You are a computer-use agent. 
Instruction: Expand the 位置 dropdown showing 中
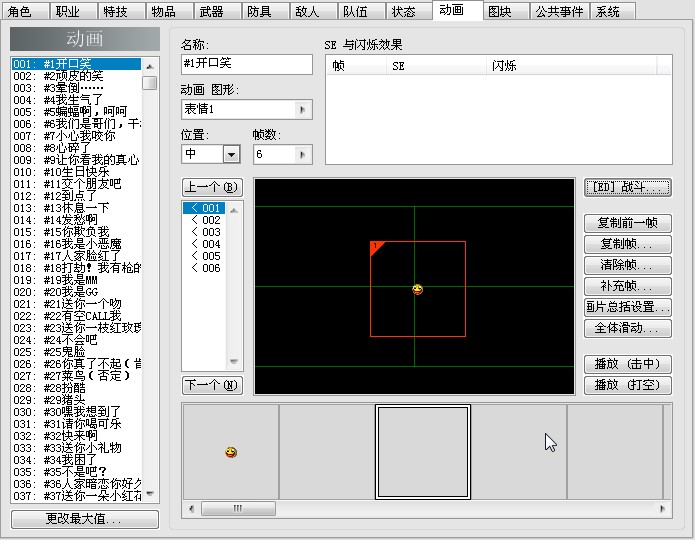[231, 155]
